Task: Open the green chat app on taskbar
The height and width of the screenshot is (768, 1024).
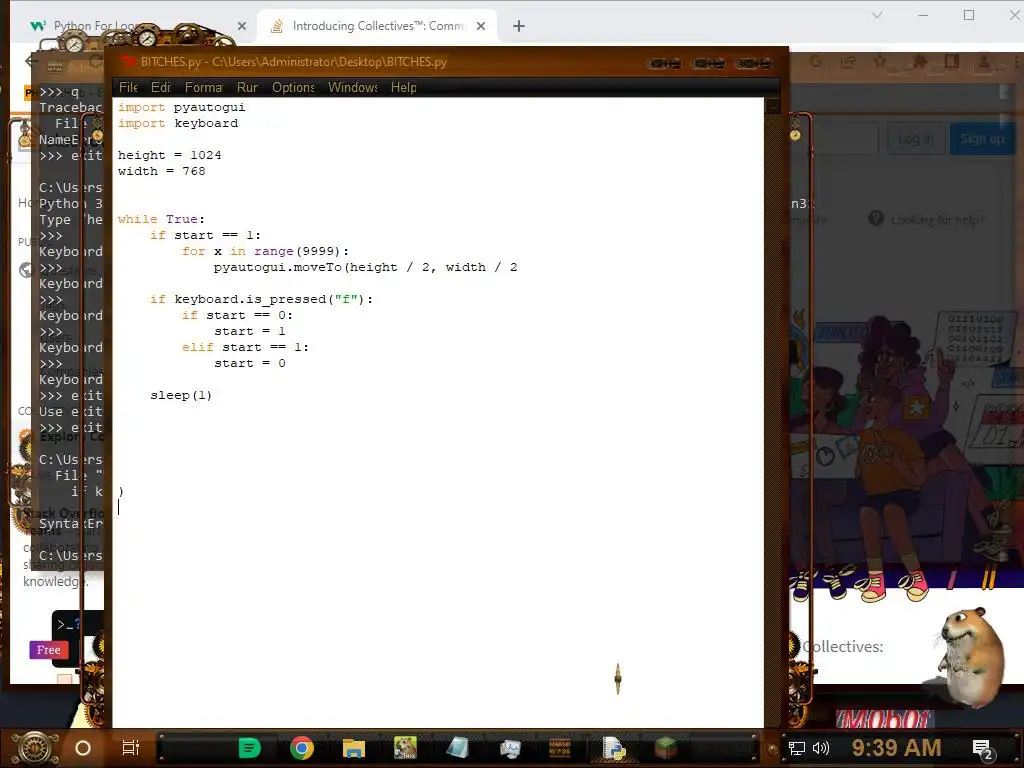Action: pyautogui.click(x=249, y=748)
